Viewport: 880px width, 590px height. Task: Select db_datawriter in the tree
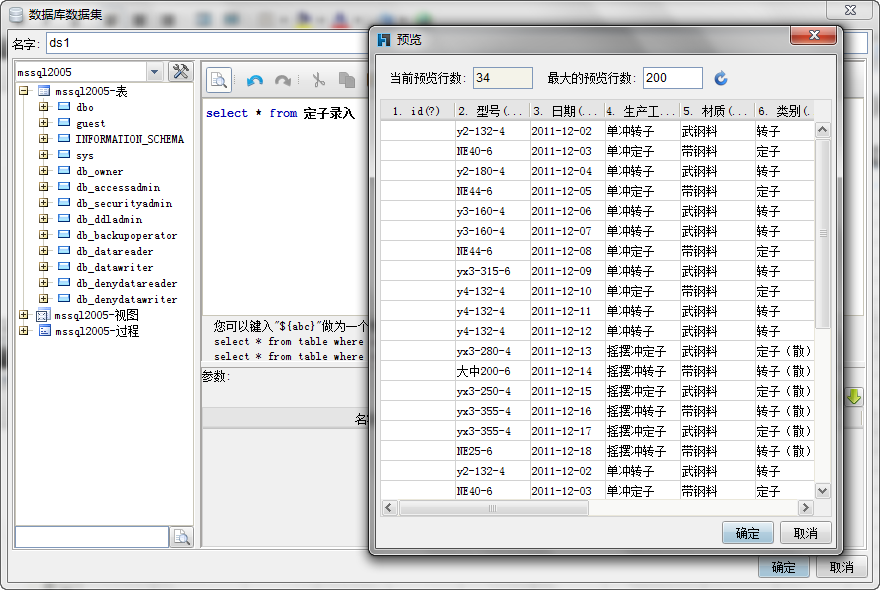(x=114, y=267)
